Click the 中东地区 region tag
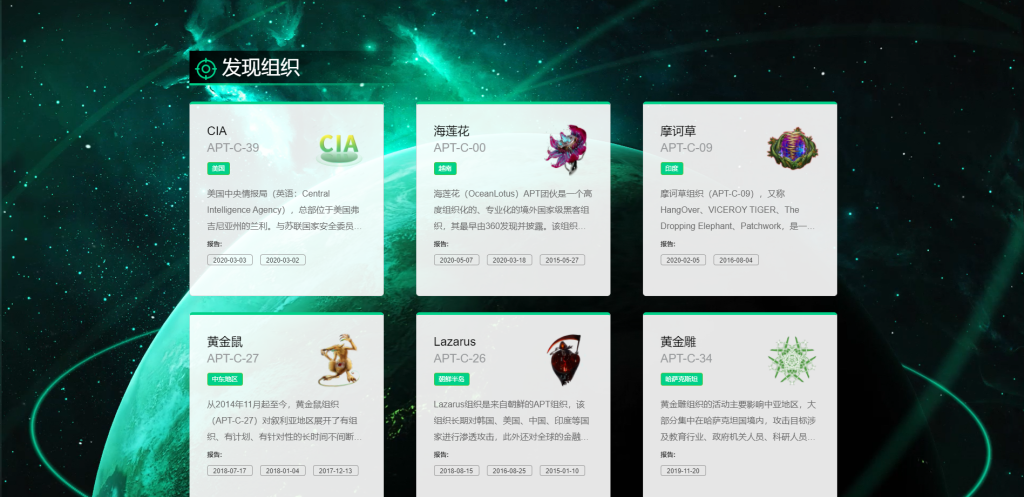Viewport: 1024px width, 497px height. pyautogui.click(x=225, y=379)
